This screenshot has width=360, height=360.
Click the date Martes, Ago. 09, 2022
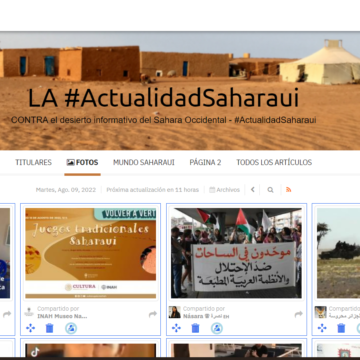66,190
